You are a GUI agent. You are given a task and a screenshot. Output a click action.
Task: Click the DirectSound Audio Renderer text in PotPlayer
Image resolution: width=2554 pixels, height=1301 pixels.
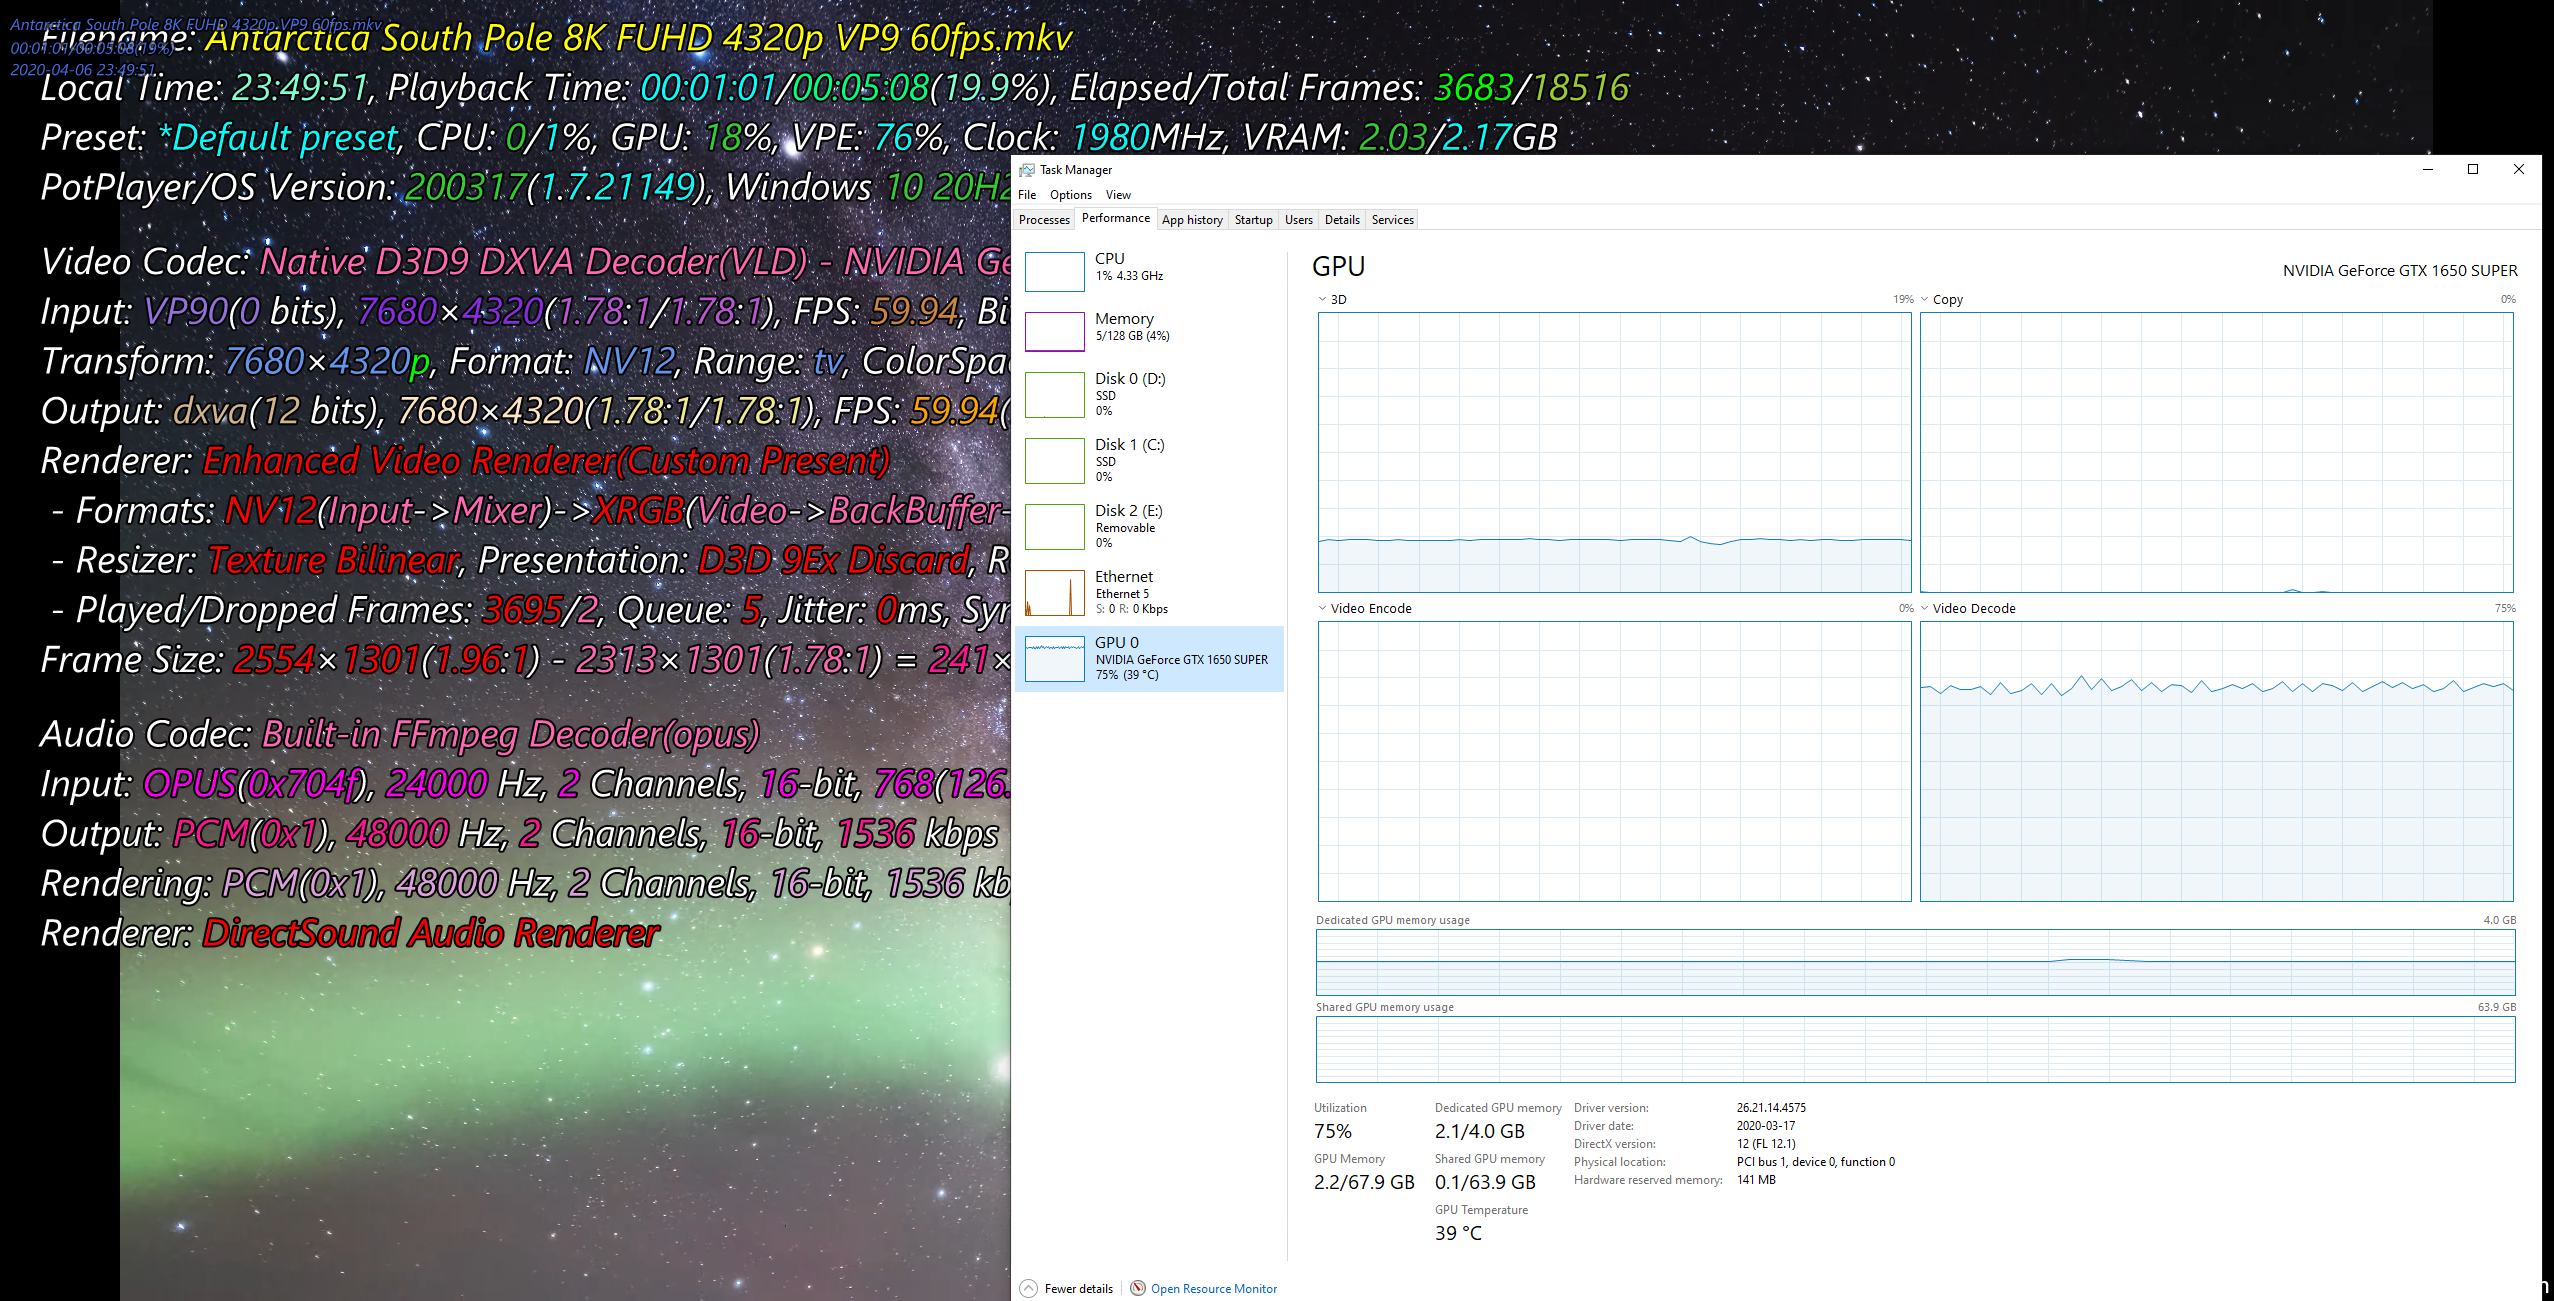(431, 933)
